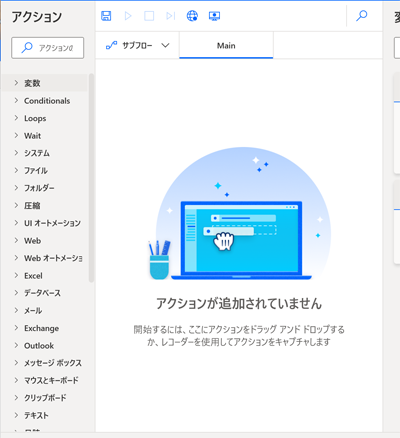Expand the フォルダー action group
400x438 pixels.
[x=45, y=188]
